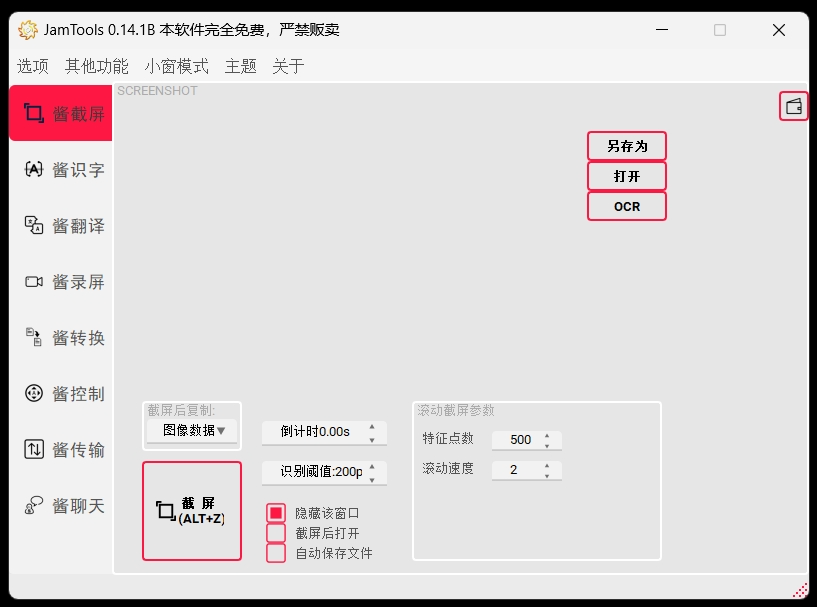Switch to the 酱传输 transfer tab
Screen dimensions: 817x607
(x=61, y=450)
